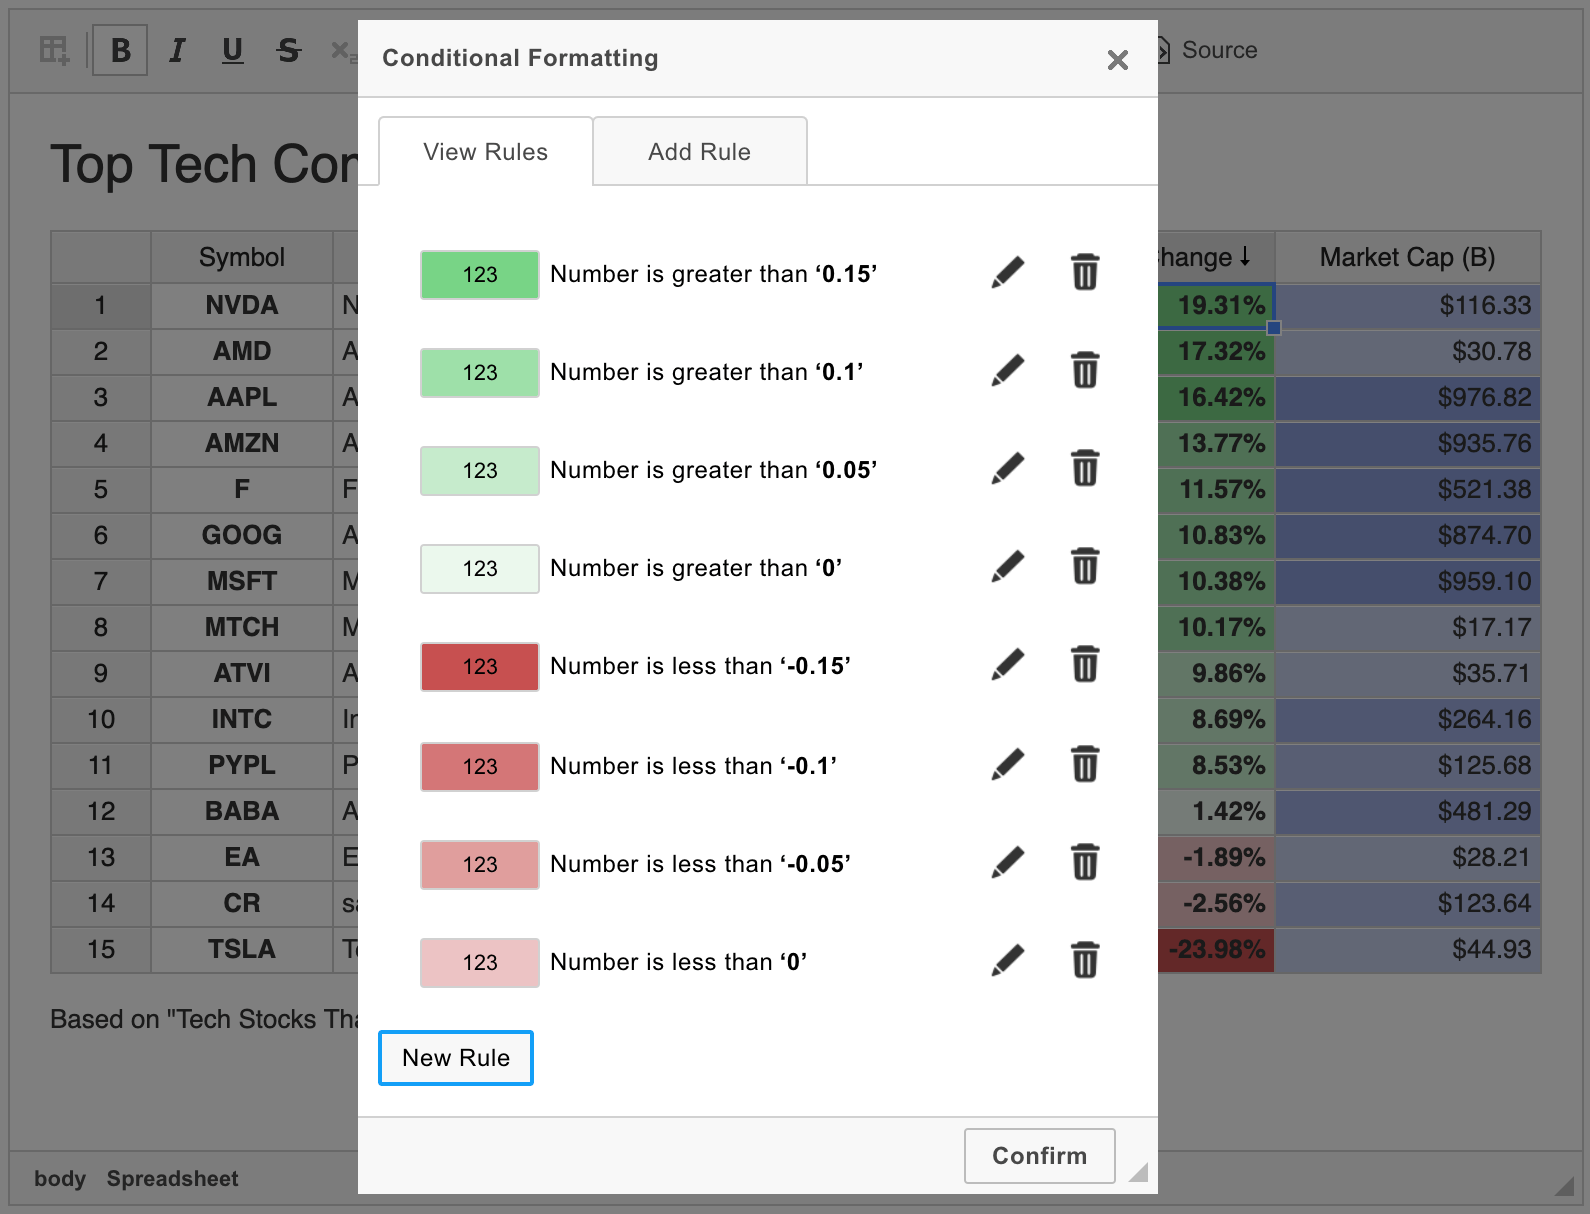Edit the 'less than -0.1' rule
This screenshot has height=1214, width=1590.
tap(1008, 765)
